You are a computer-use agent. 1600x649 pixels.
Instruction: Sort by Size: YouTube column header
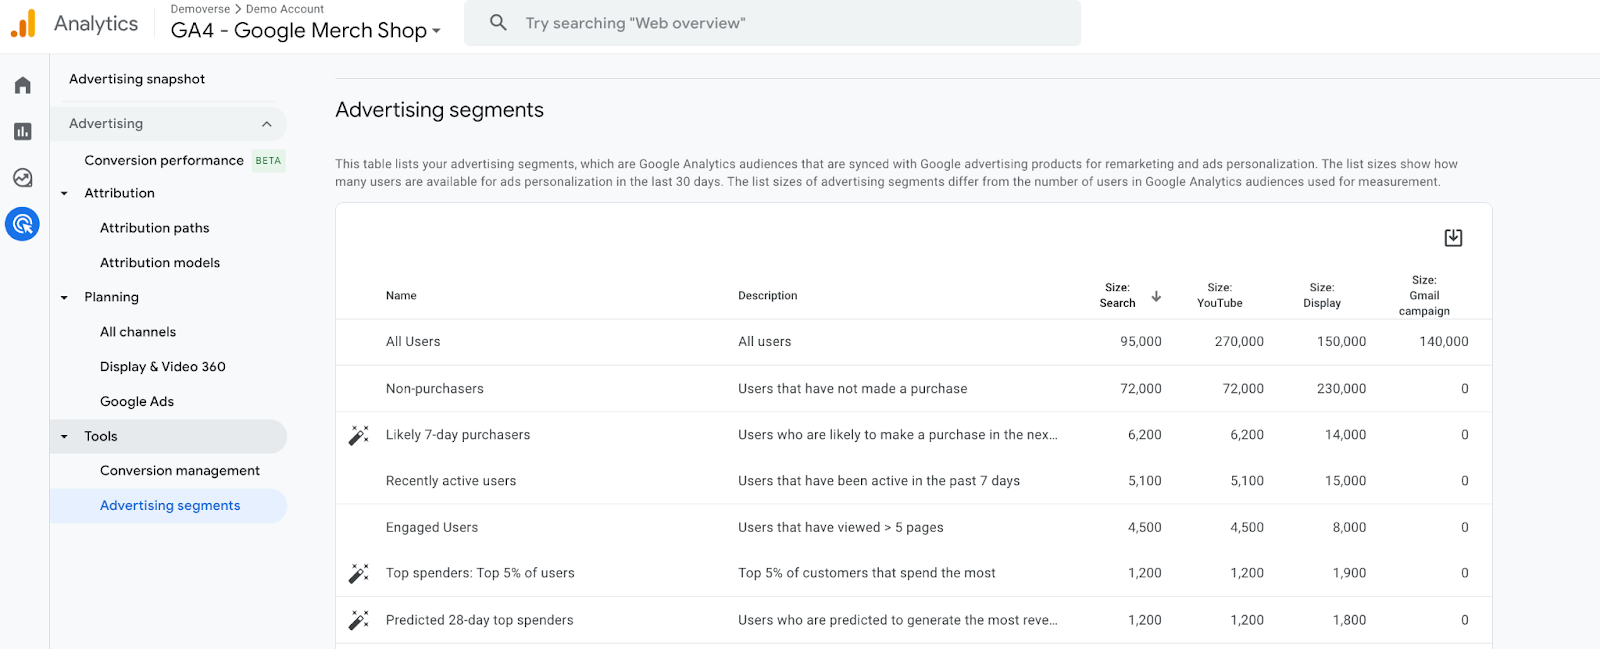click(1219, 295)
